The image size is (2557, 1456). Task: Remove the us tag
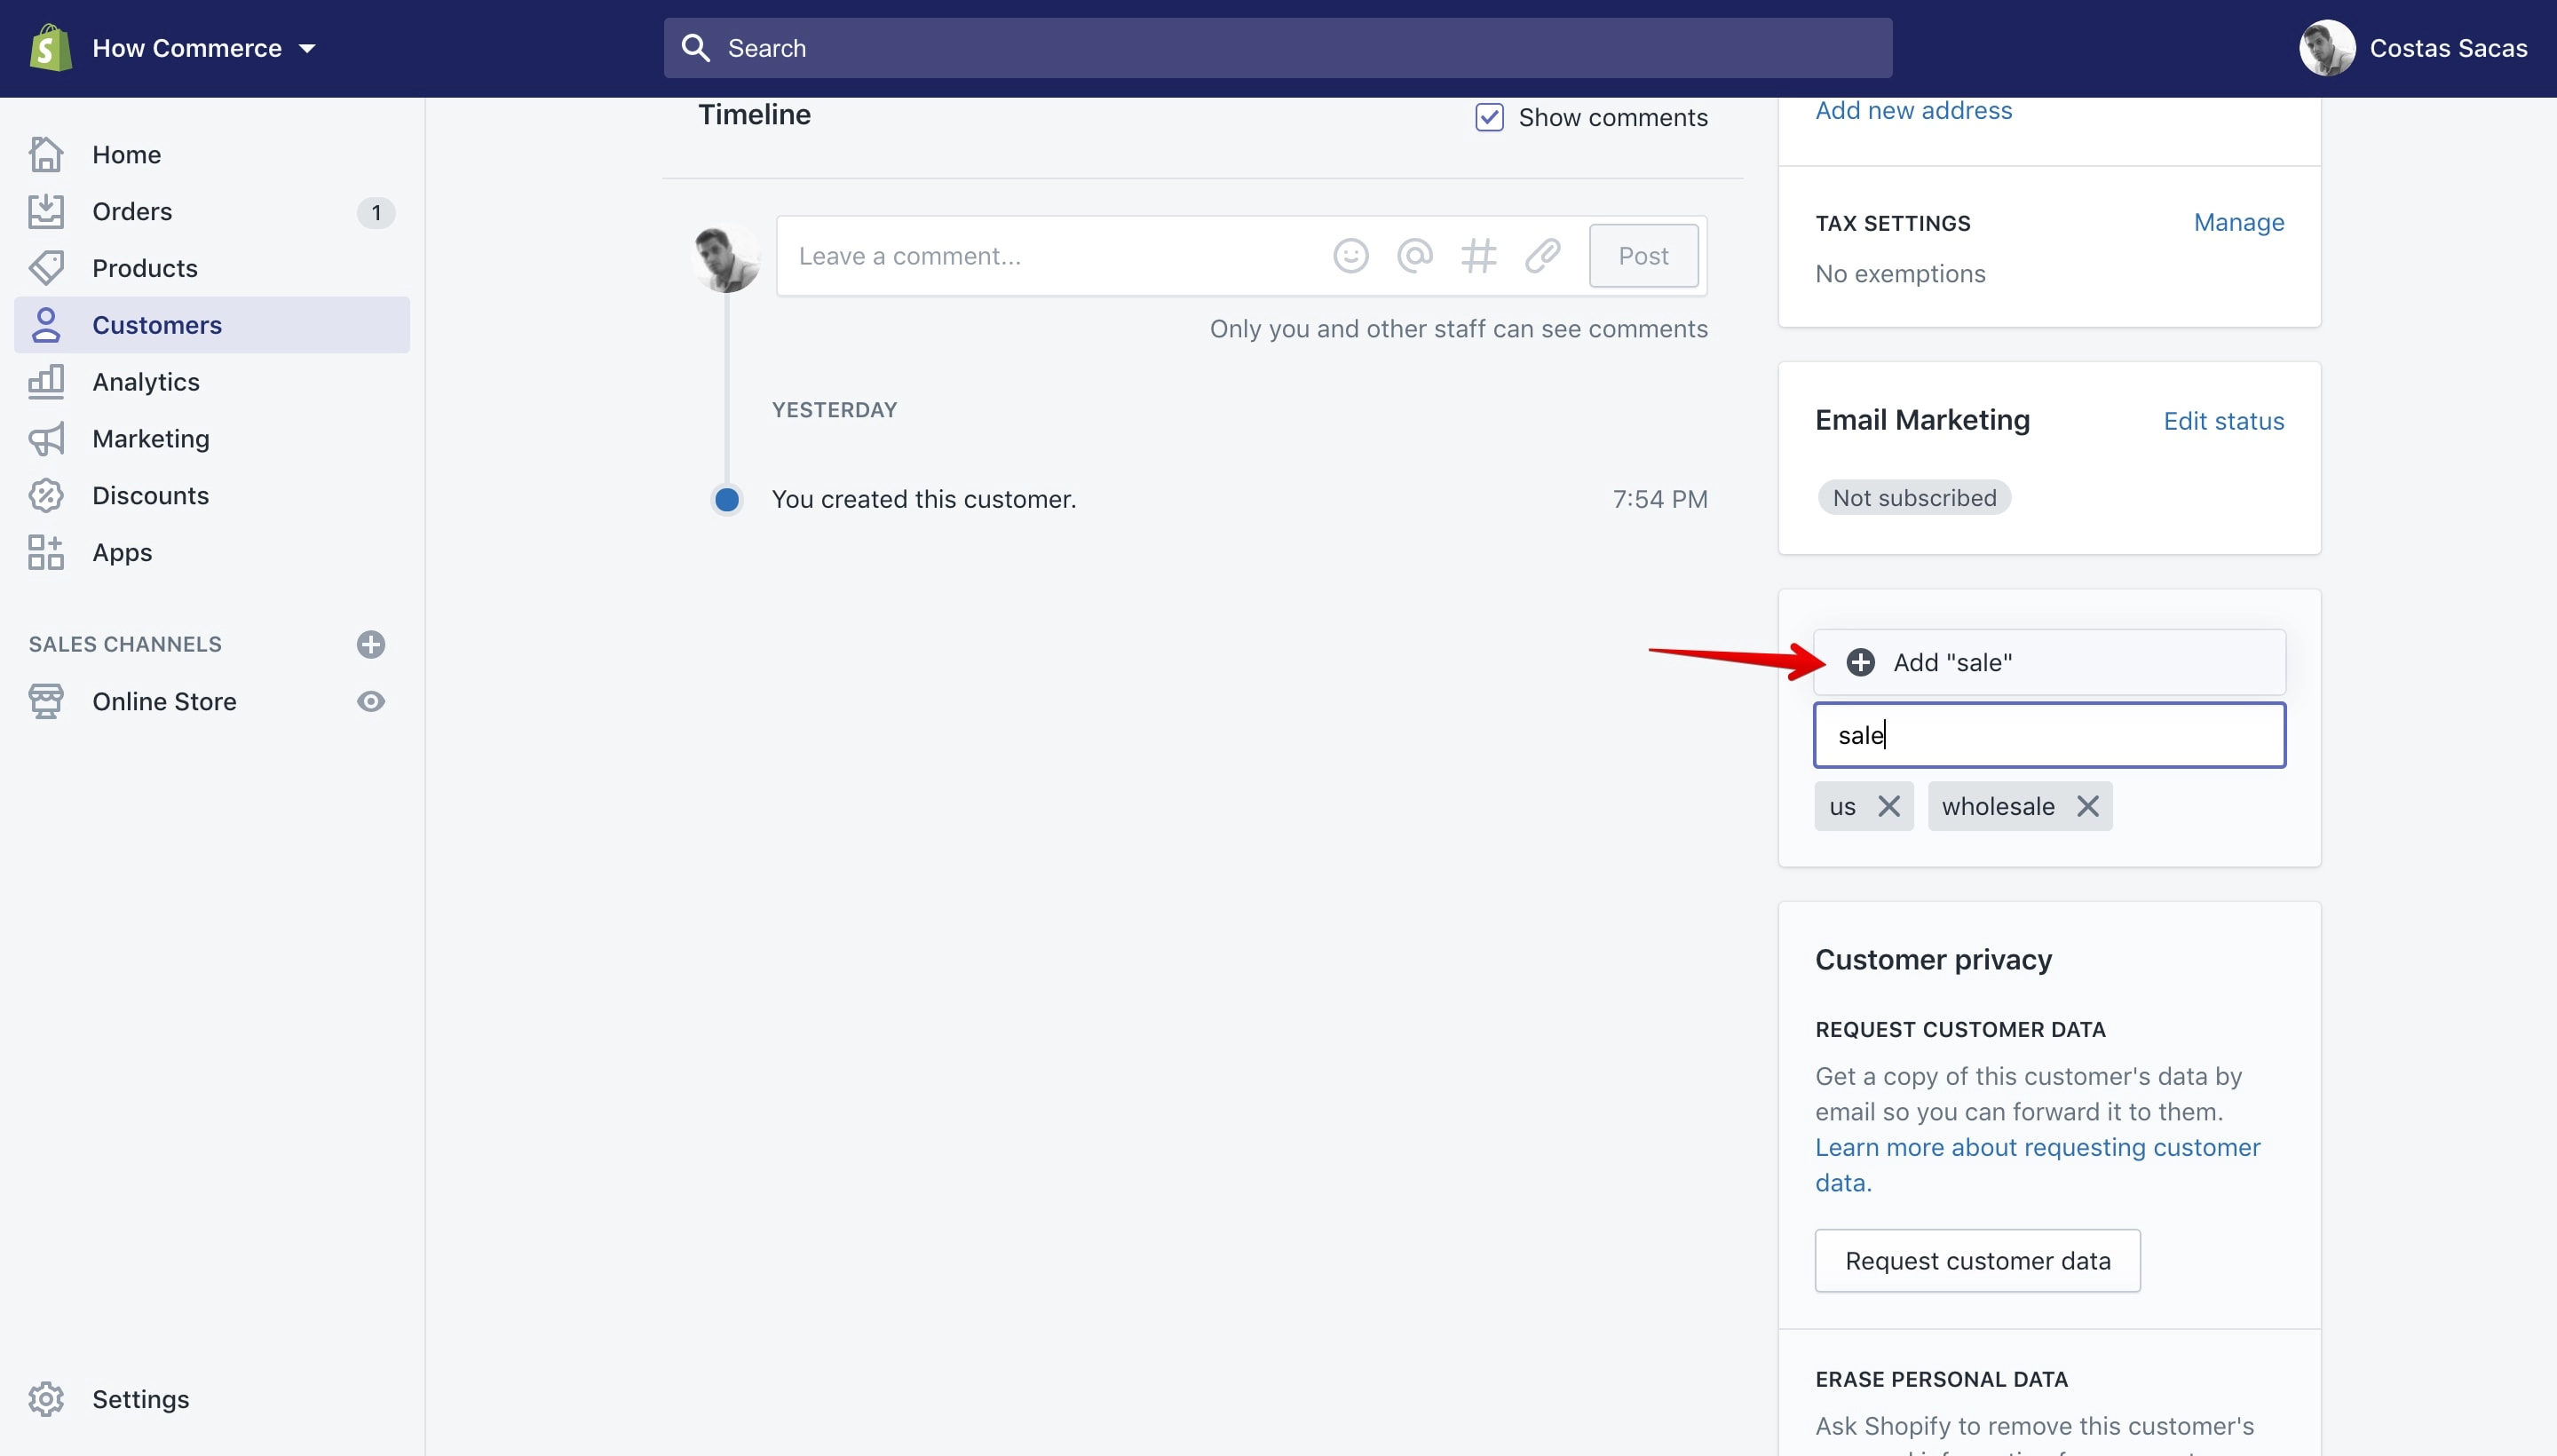coord(1889,806)
